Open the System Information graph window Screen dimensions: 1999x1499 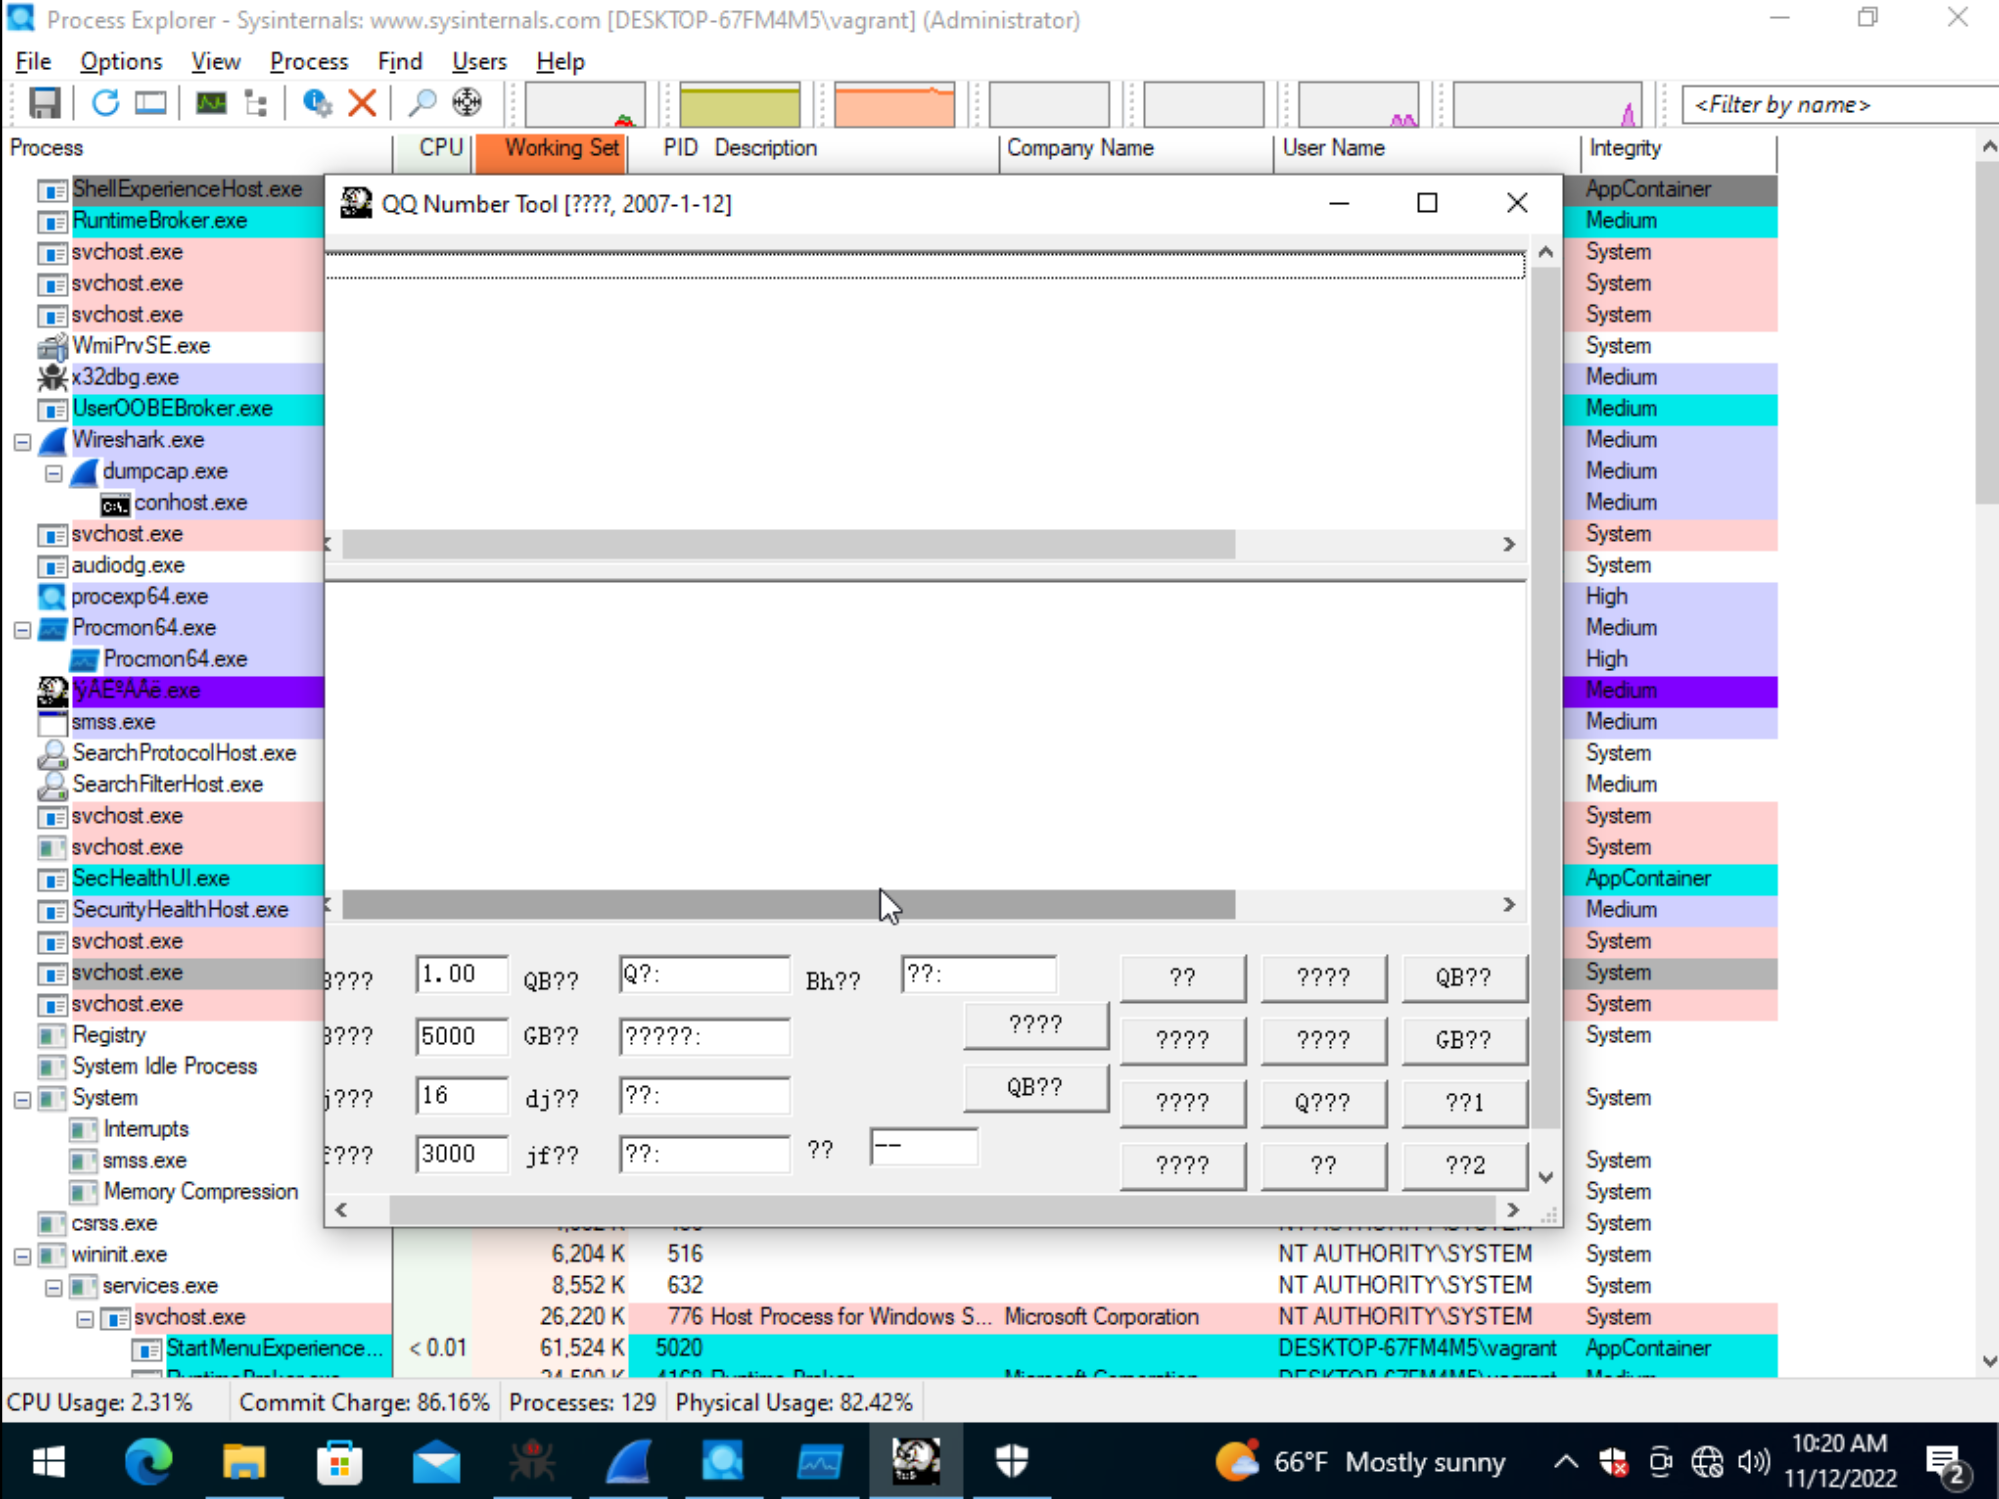coord(211,103)
